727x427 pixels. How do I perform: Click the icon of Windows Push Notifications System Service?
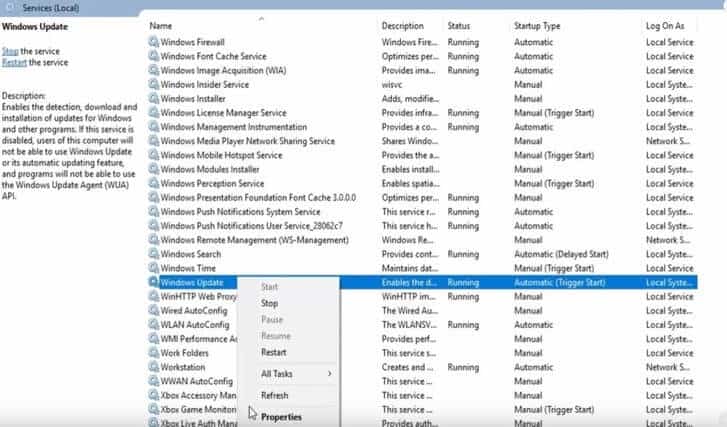(153, 211)
